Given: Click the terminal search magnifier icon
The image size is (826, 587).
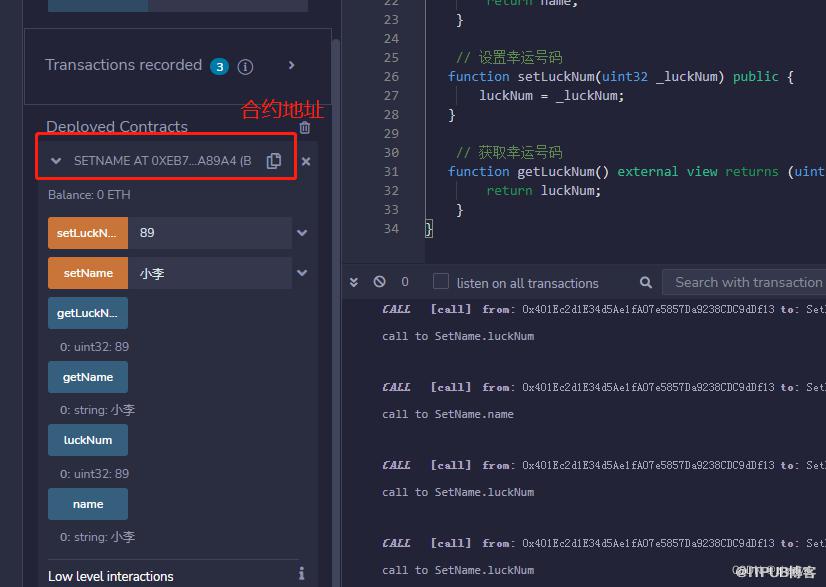Looking at the screenshot, I should tap(646, 283).
